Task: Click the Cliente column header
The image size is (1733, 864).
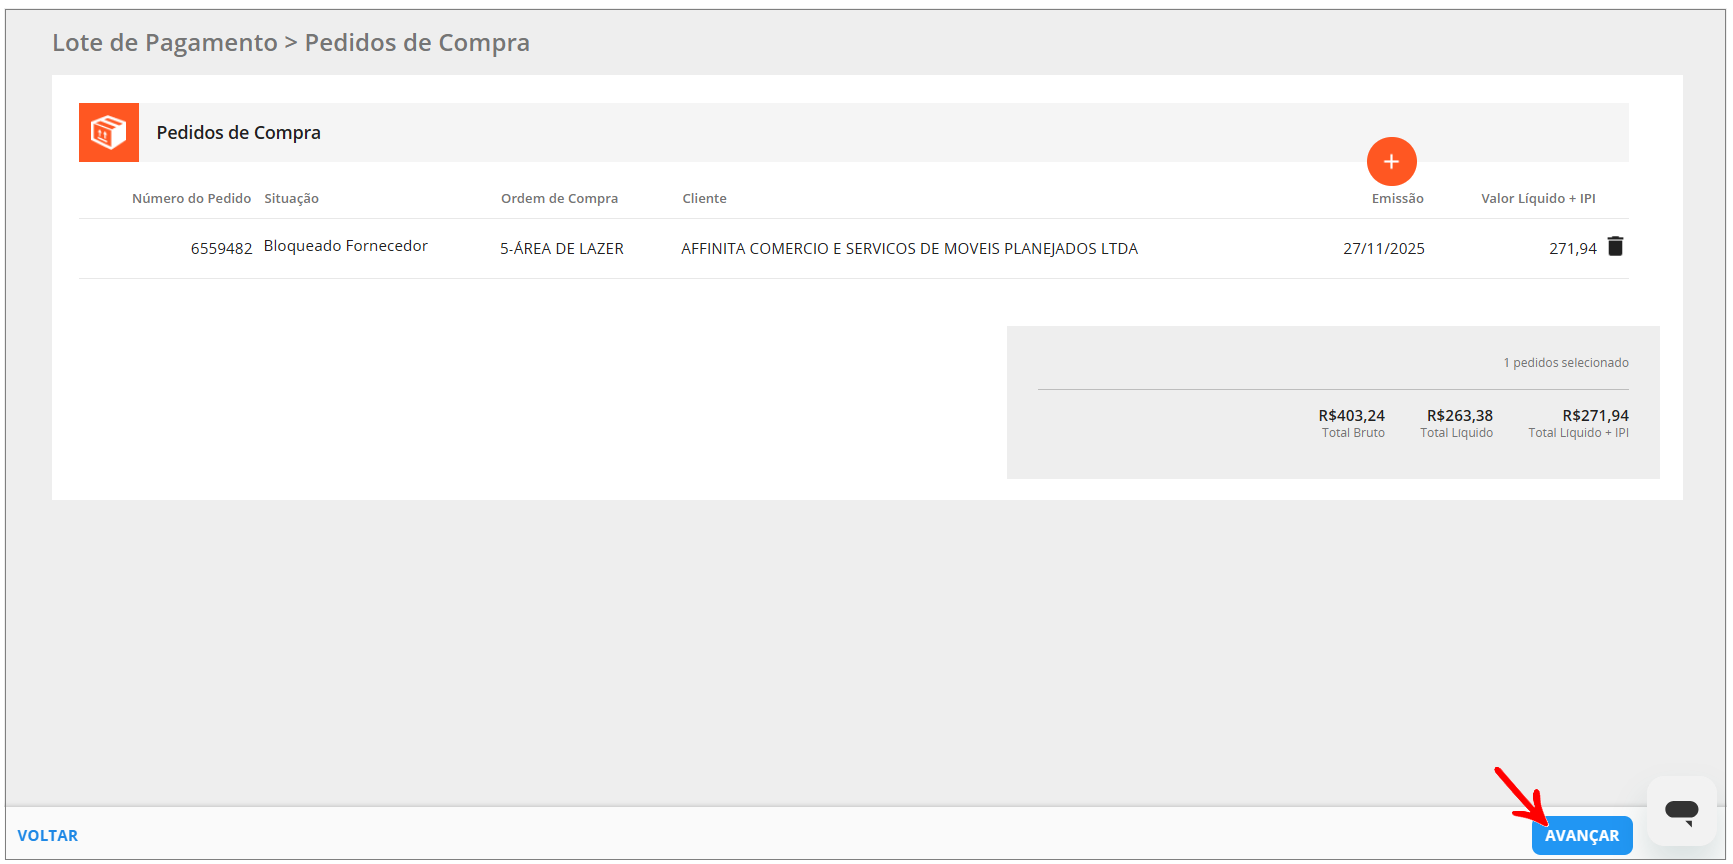Action: coord(704,199)
